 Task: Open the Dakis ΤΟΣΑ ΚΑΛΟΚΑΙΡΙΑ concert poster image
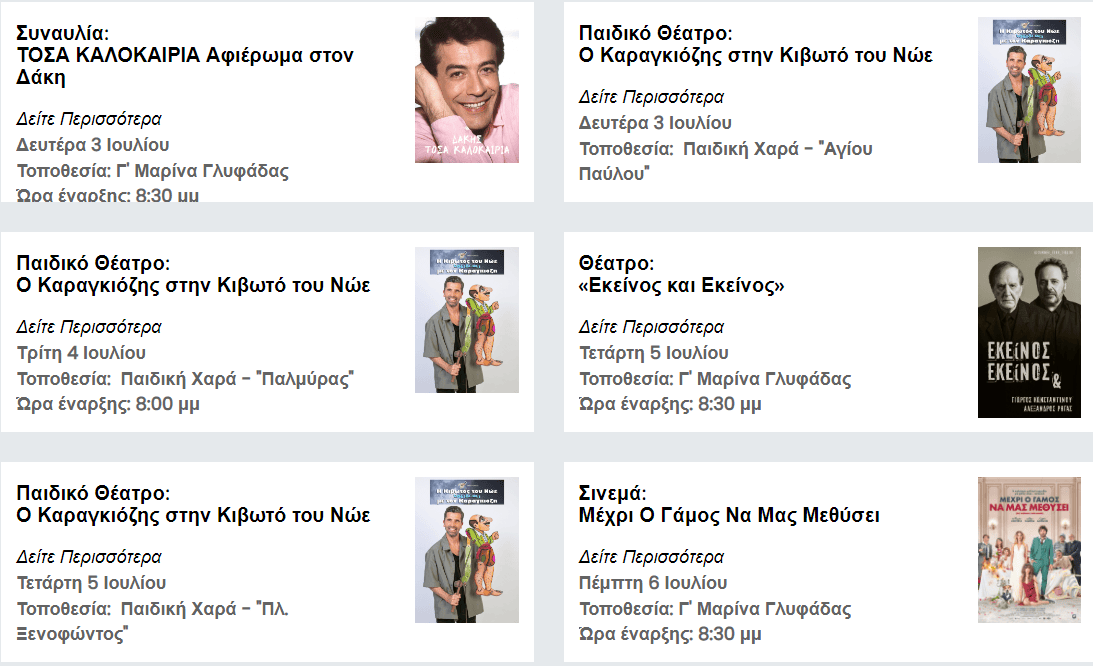467,90
